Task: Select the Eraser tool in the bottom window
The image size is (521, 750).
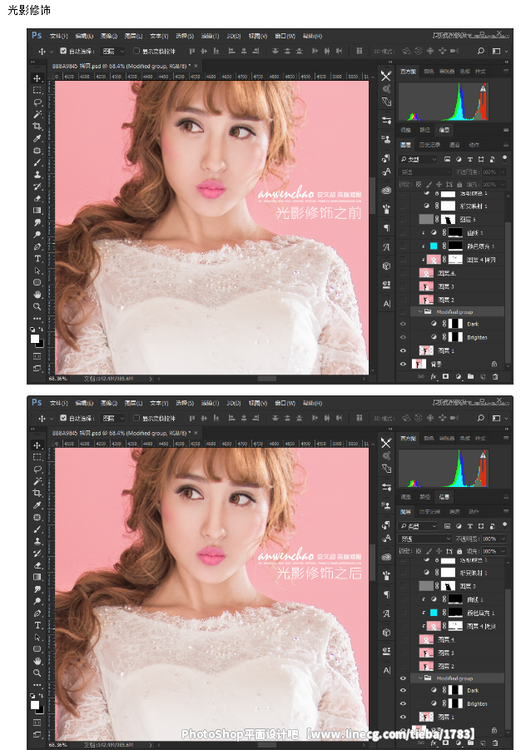Action: click(x=37, y=565)
